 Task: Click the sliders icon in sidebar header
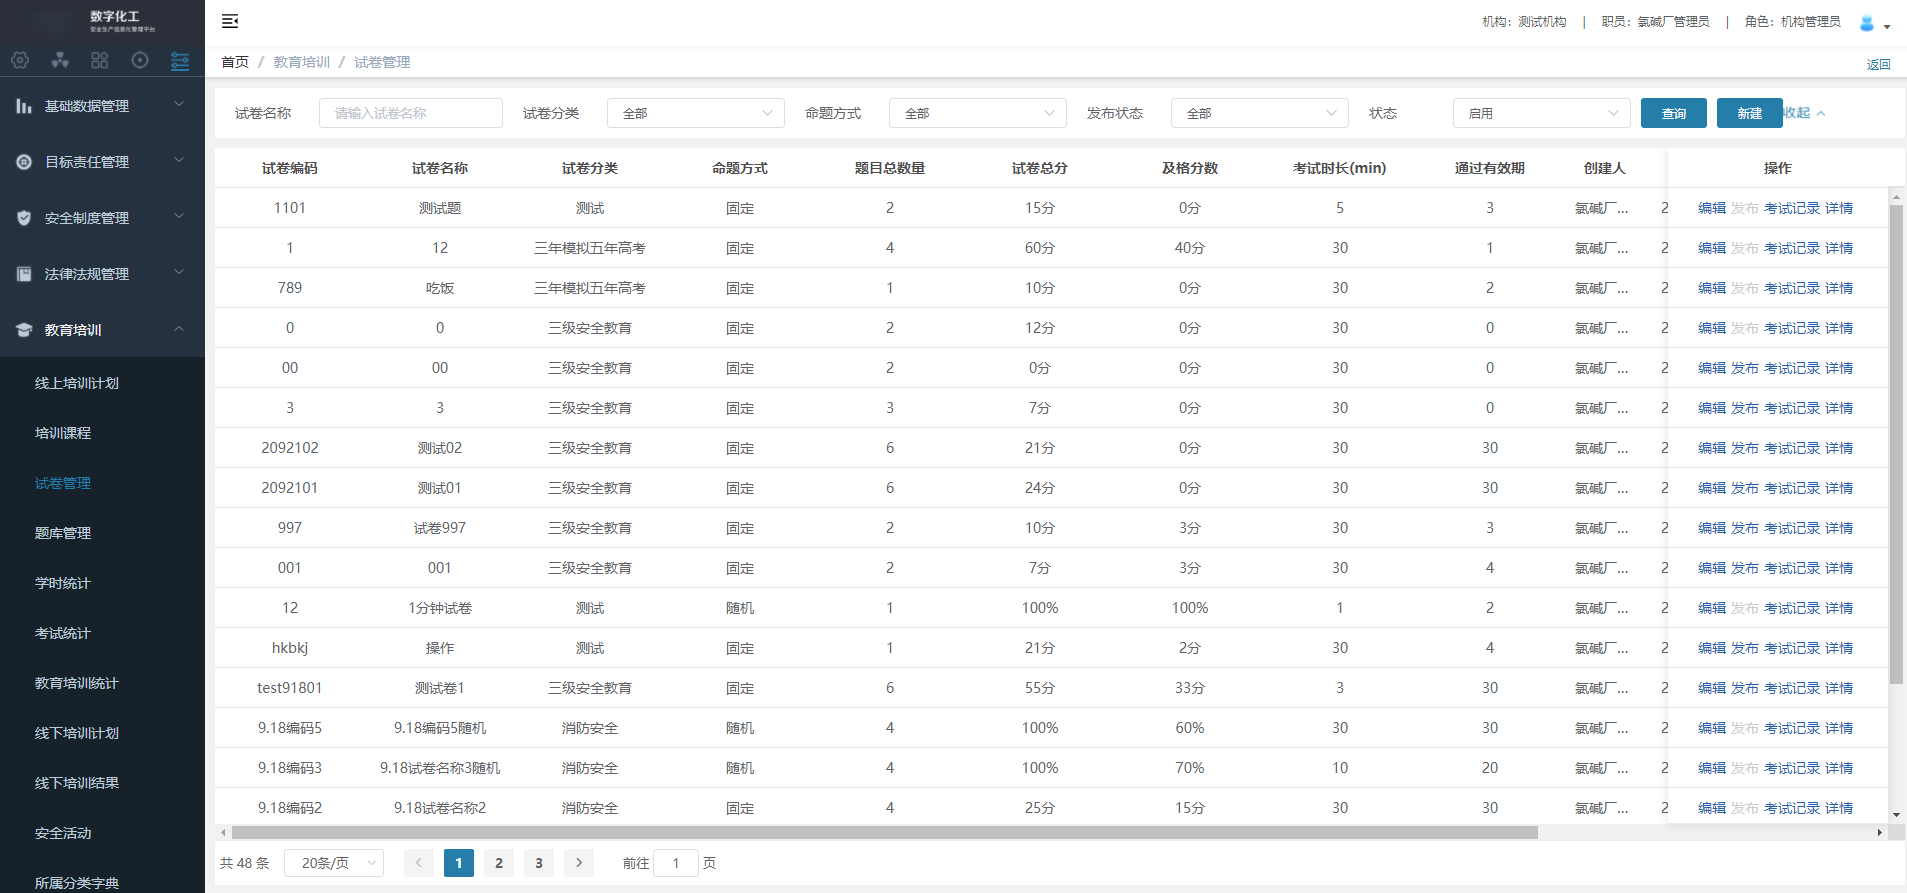[180, 61]
